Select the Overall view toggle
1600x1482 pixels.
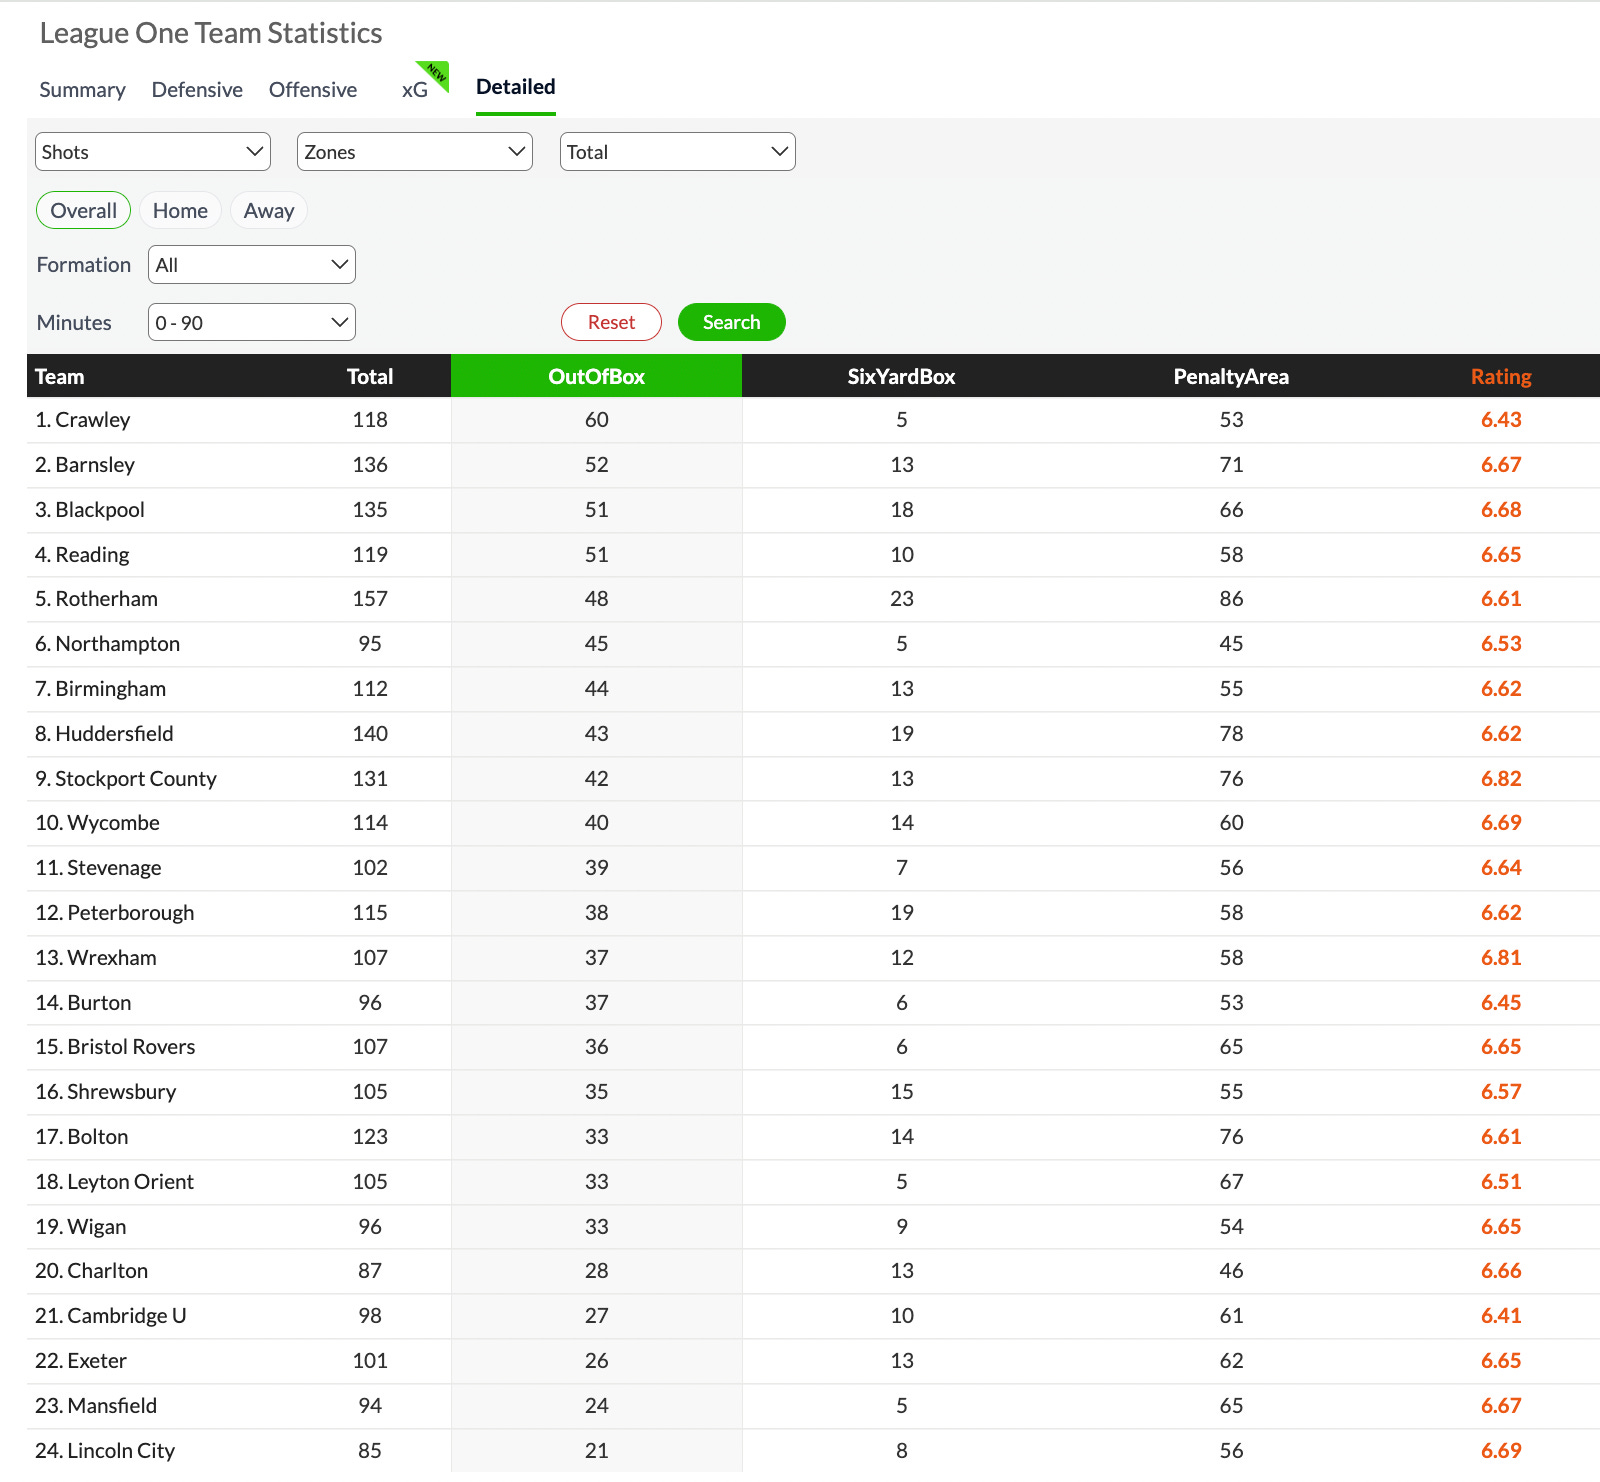(84, 211)
